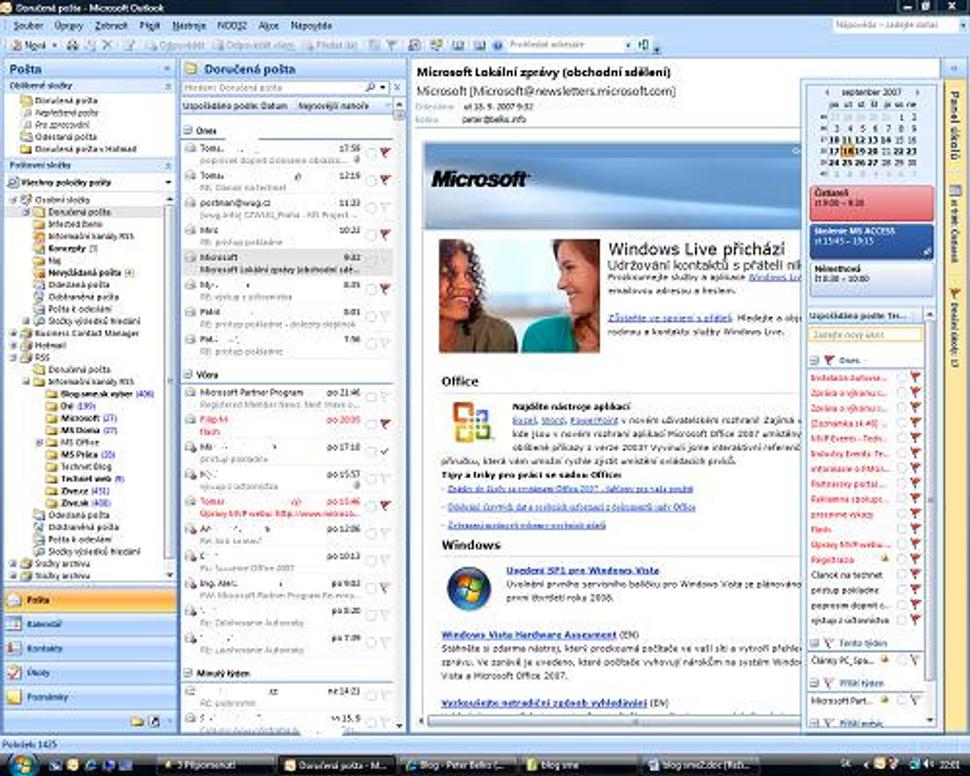Open the Zive.cz RSS folder
The image size is (970, 776).
tap(79, 491)
